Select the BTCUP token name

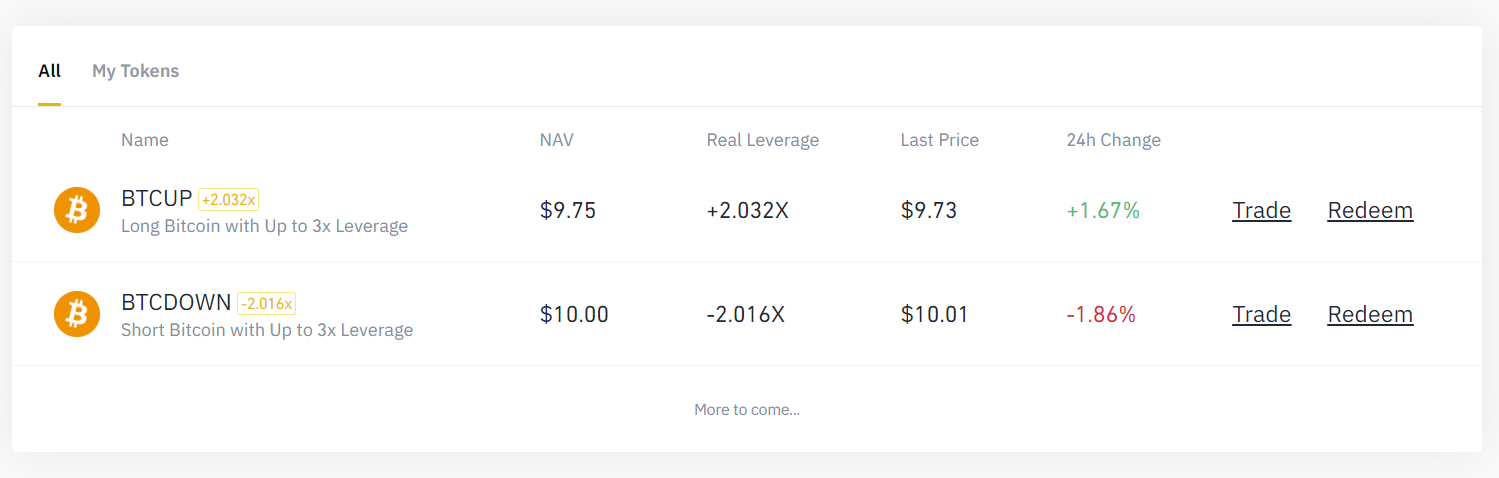pos(156,198)
